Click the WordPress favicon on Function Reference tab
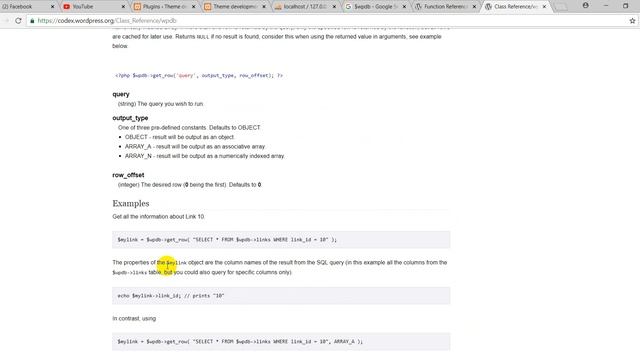This screenshot has width=640, height=360. [418, 7]
